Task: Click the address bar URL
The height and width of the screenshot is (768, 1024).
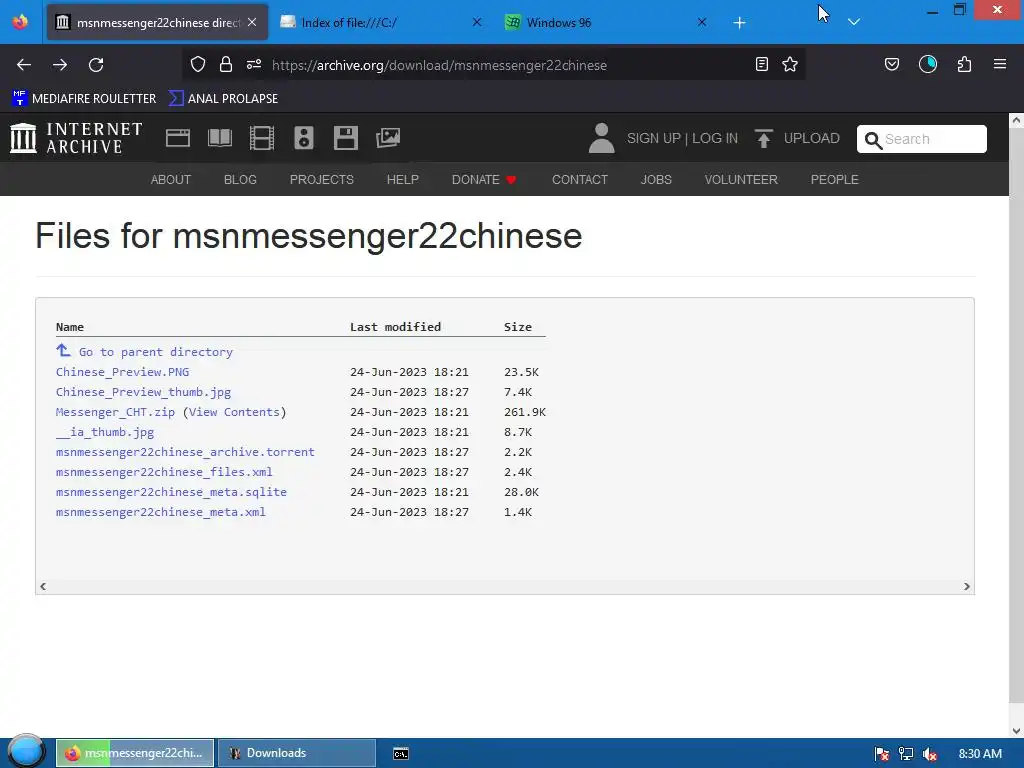Action: (x=440, y=65)
